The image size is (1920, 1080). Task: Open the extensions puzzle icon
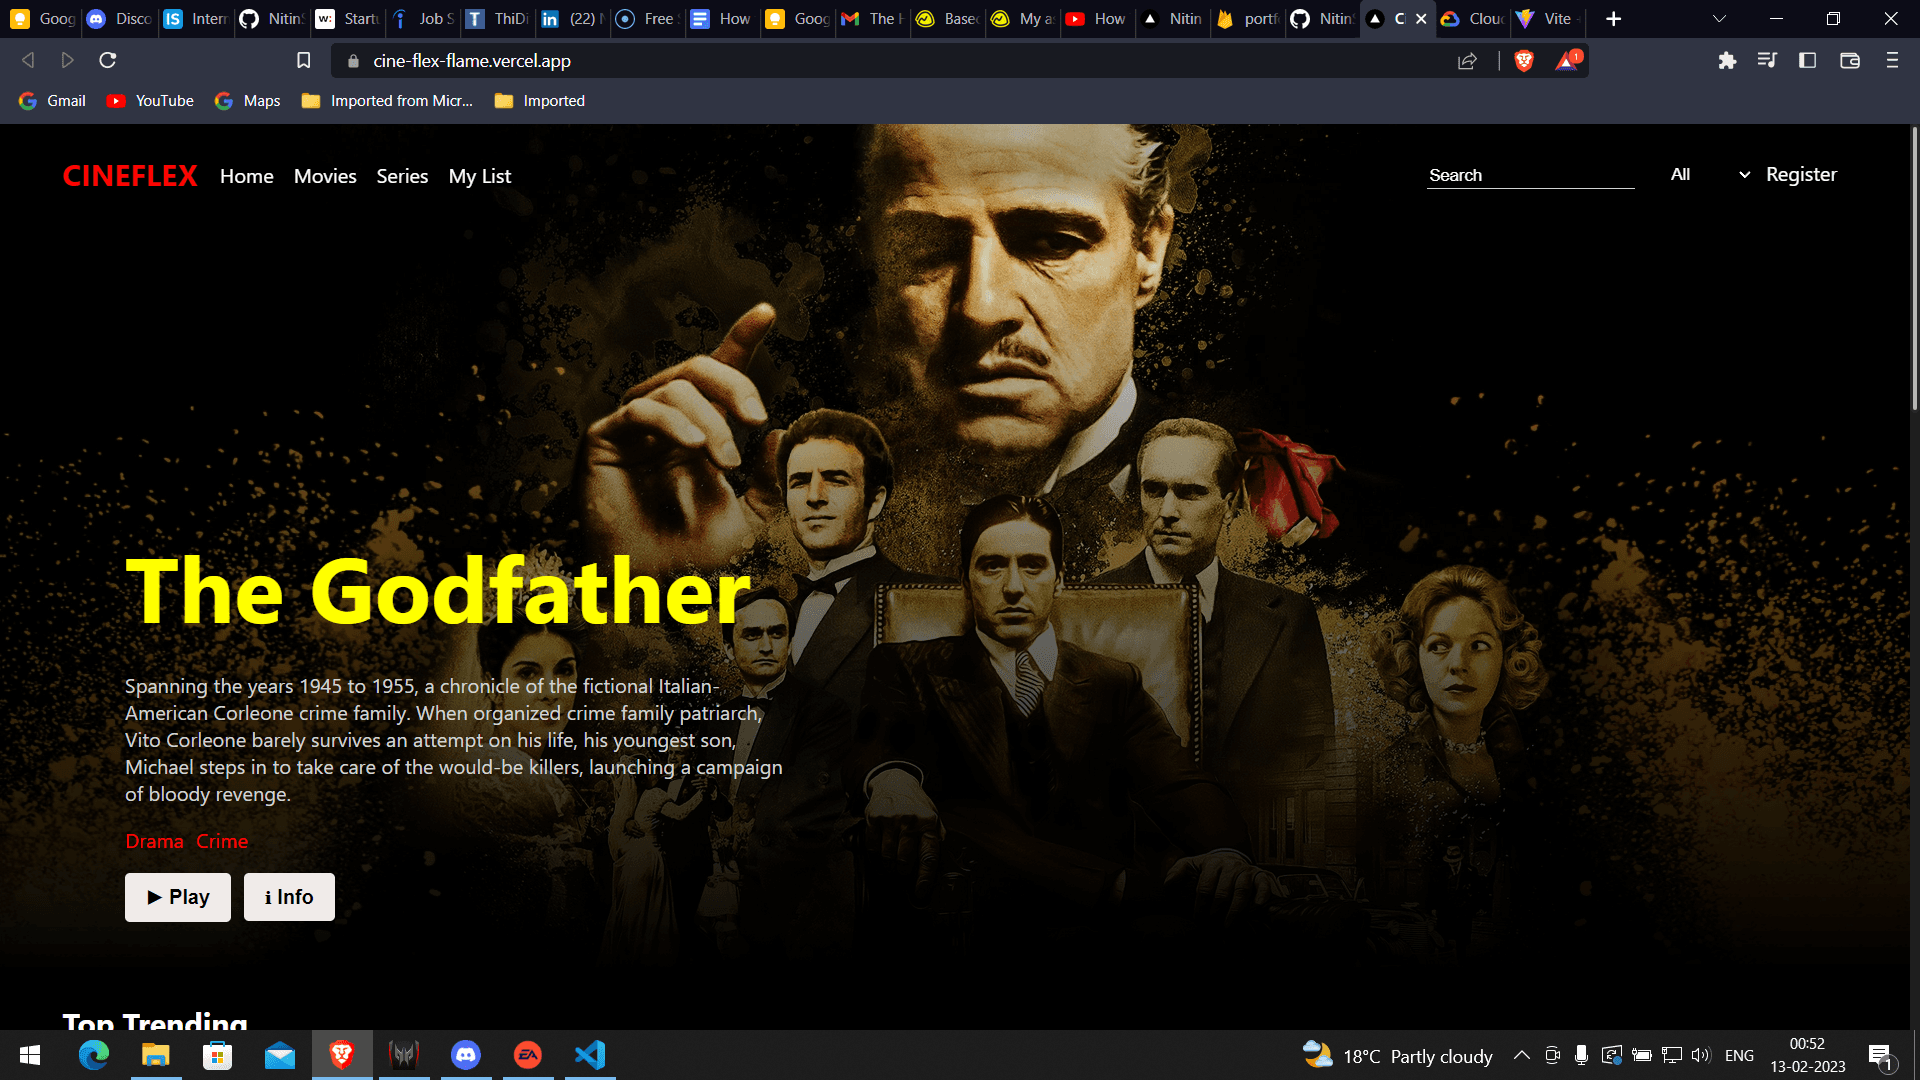[x=1727, y=61]
